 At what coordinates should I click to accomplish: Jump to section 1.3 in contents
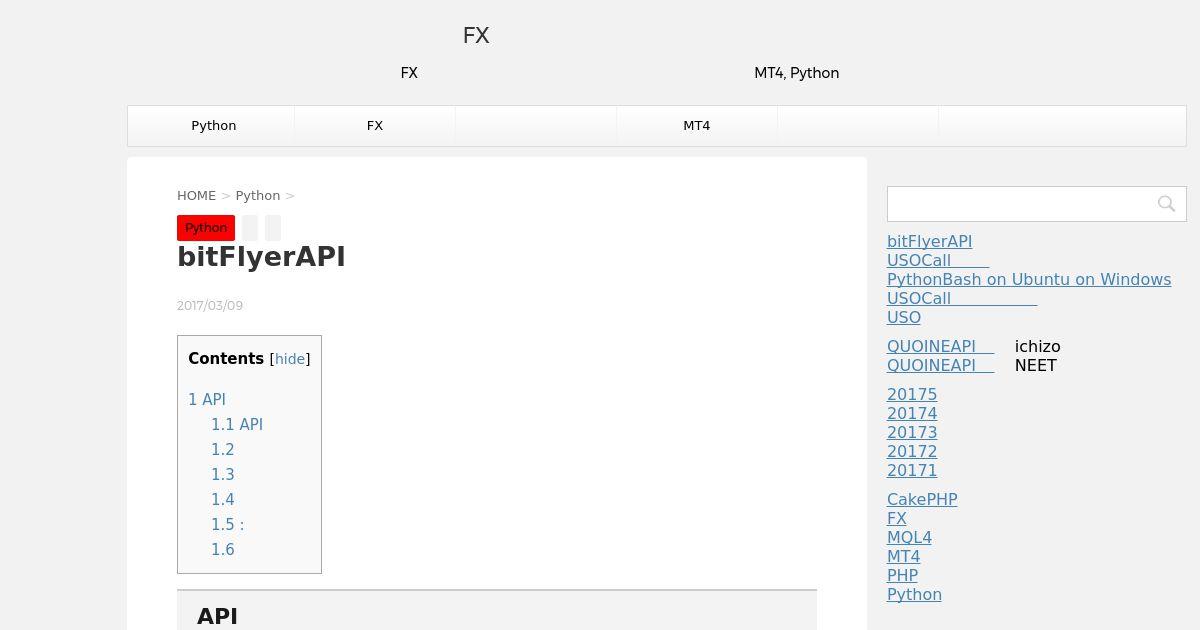[223, 474]
